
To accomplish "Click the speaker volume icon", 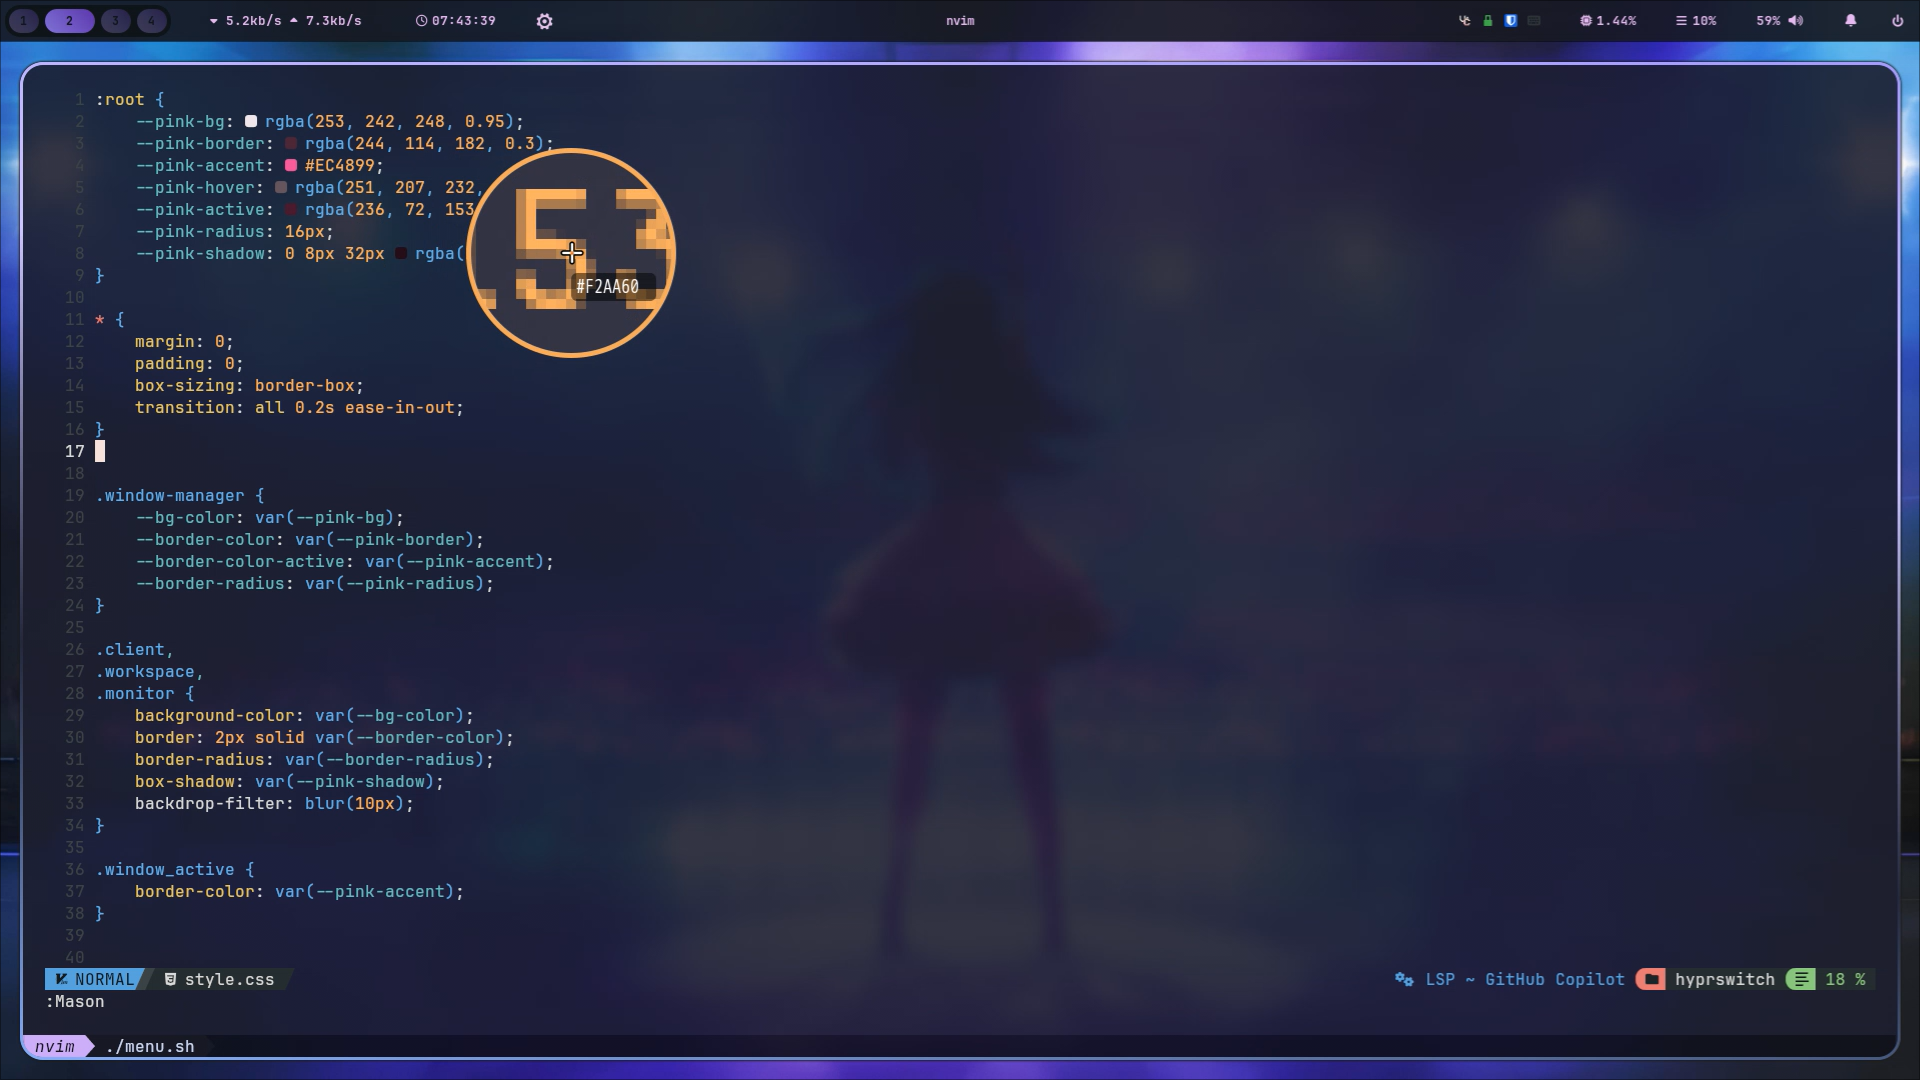I will tap(1796, 20).
